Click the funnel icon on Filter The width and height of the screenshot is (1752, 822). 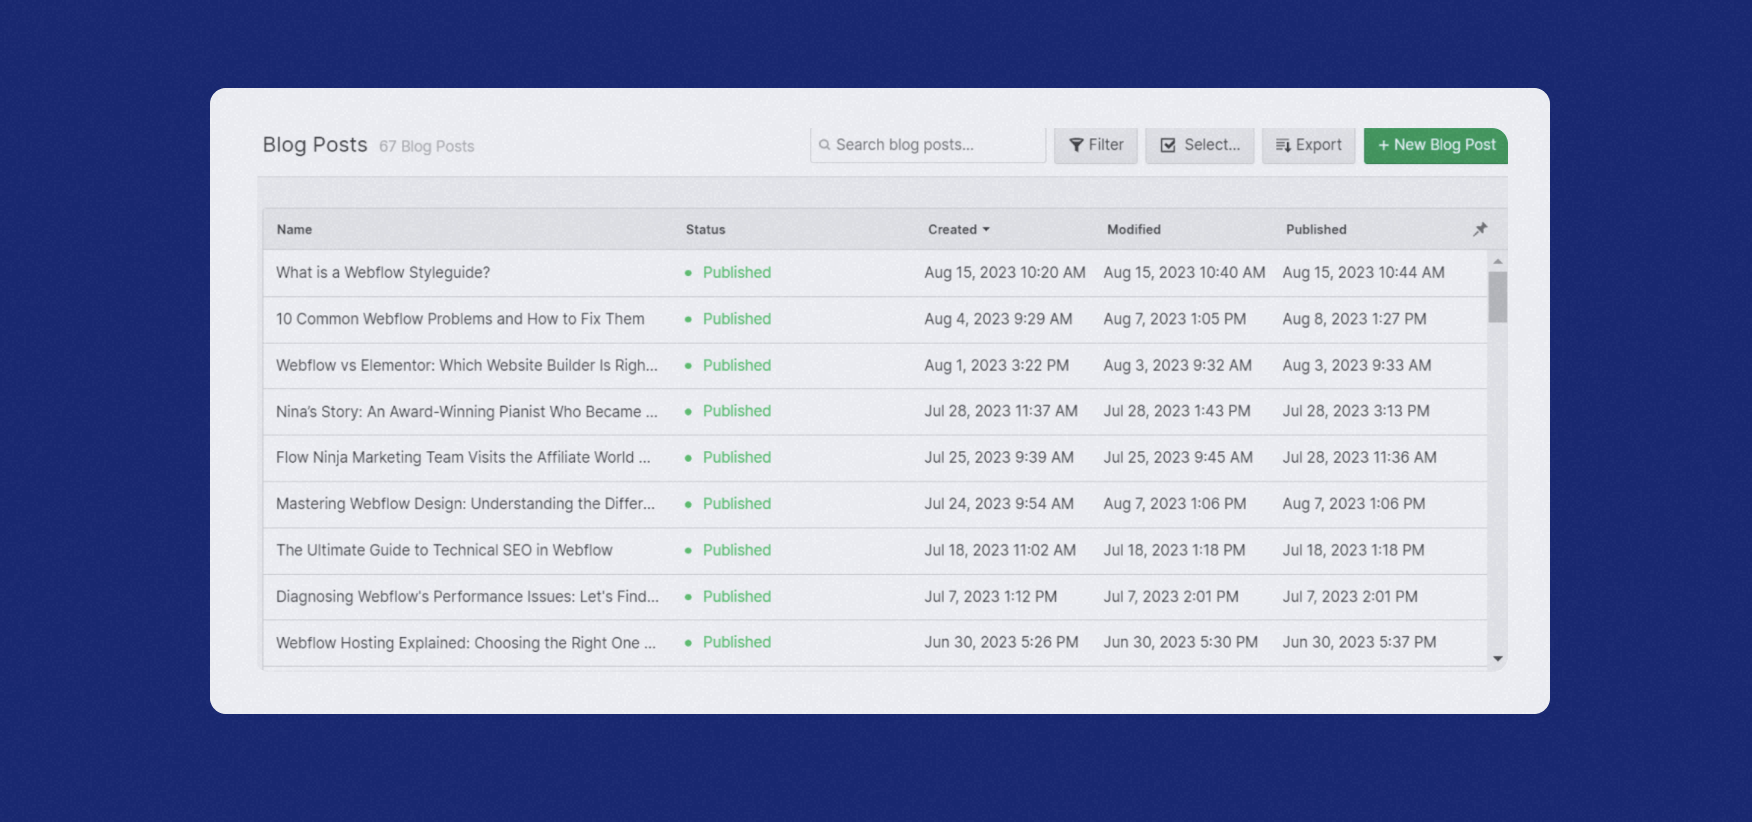[x=1076, y=145]
